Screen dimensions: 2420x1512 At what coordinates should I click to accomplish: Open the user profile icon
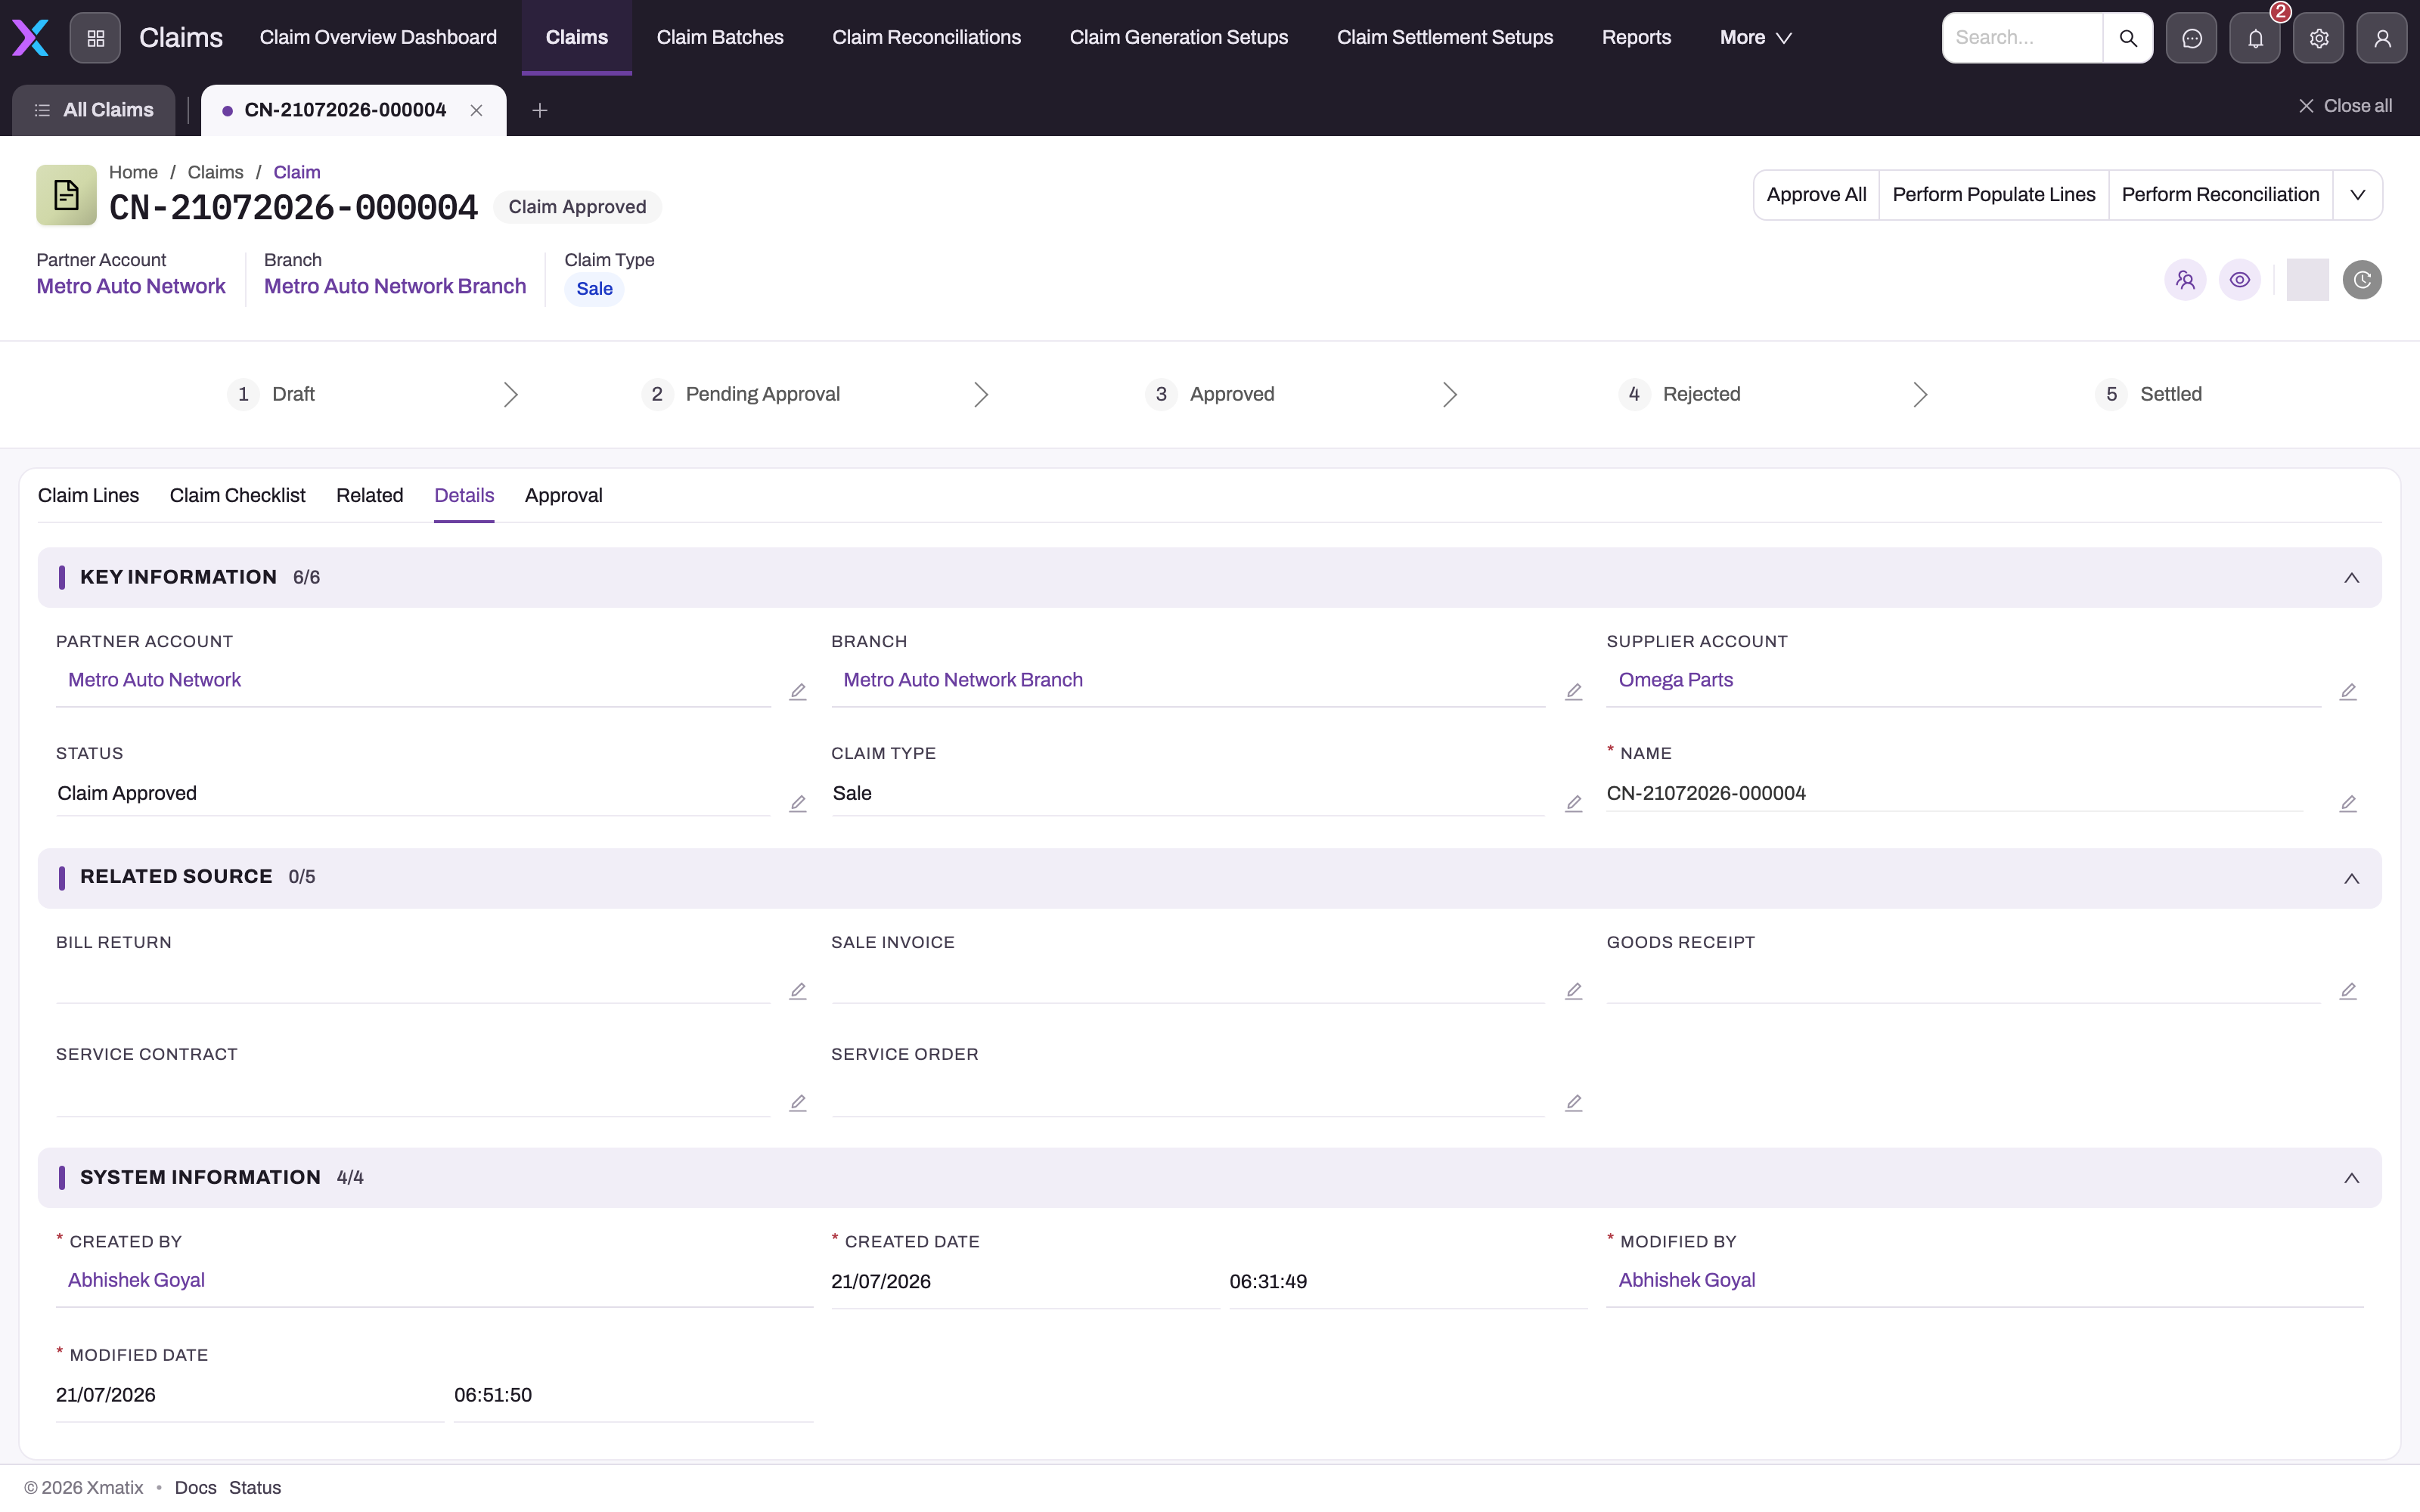click(x=2382, y=38)
